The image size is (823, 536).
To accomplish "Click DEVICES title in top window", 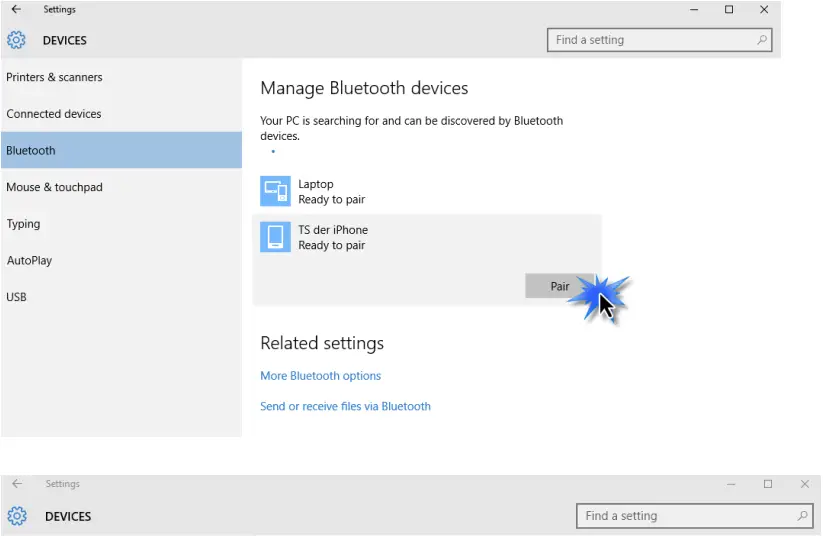I will tap(65, 40).
